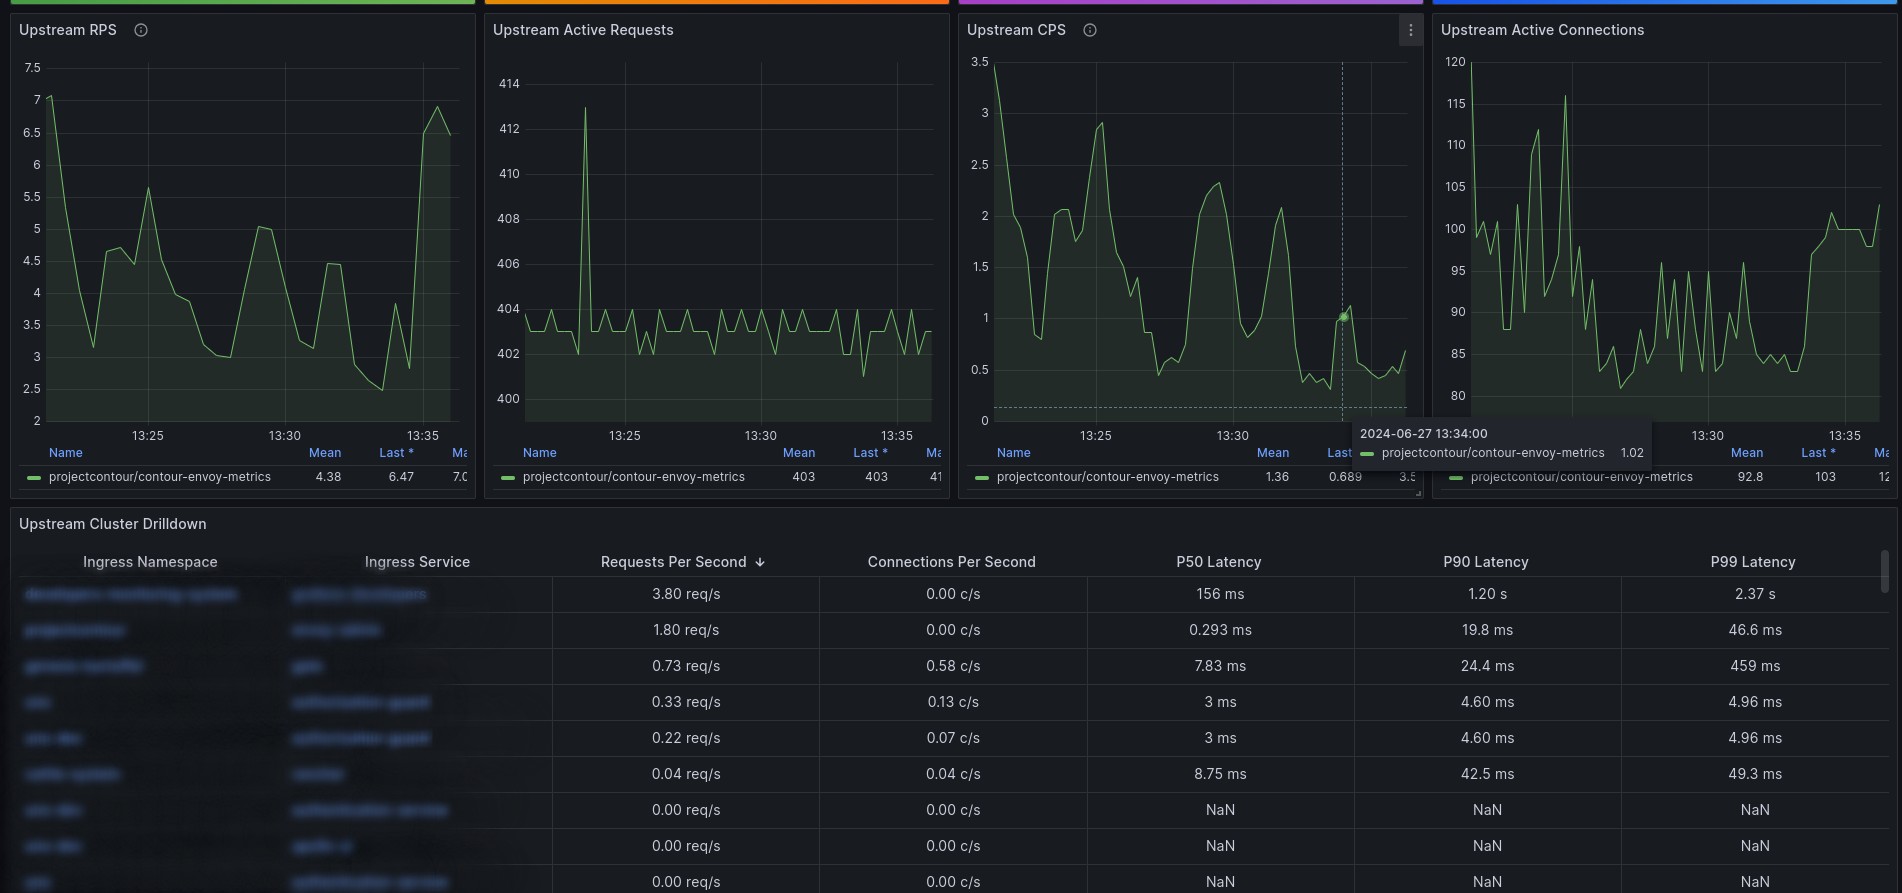This screenshot has height=893, width=1902.
Task: Click the sort arrow beside Requests Per Second
Action: 760,562
